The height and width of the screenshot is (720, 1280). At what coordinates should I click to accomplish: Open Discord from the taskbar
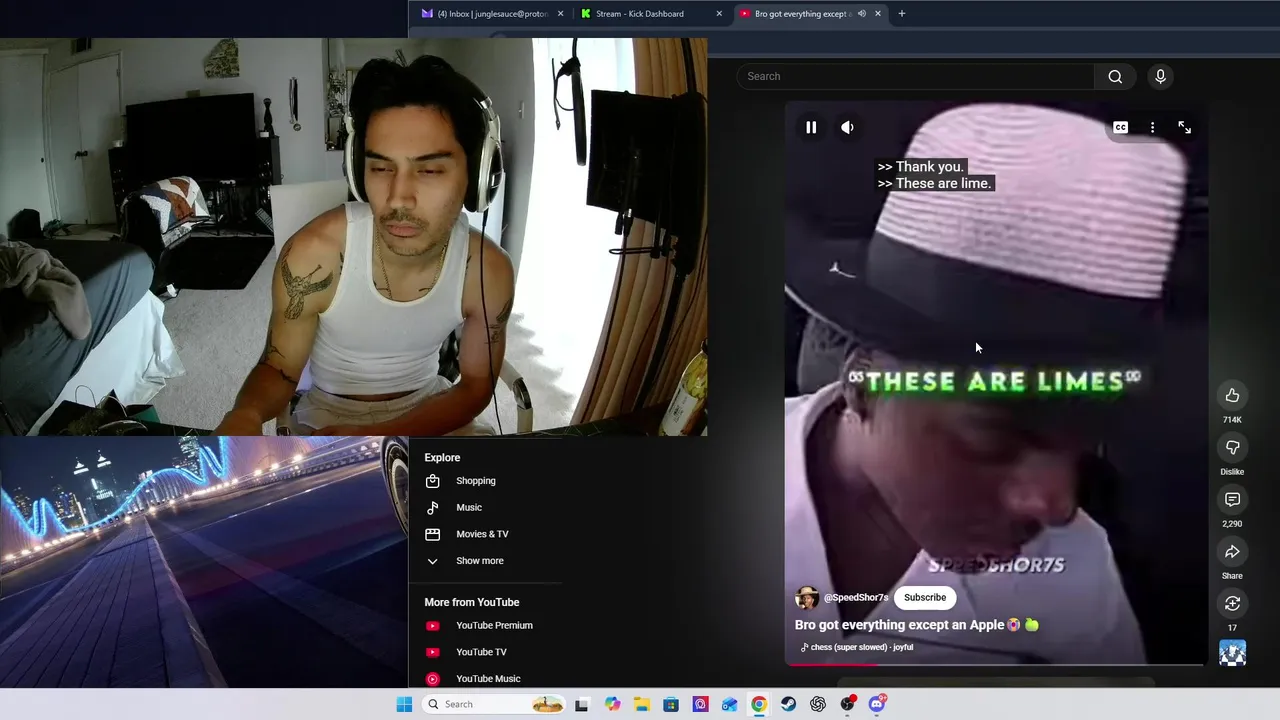pos(877,704)
